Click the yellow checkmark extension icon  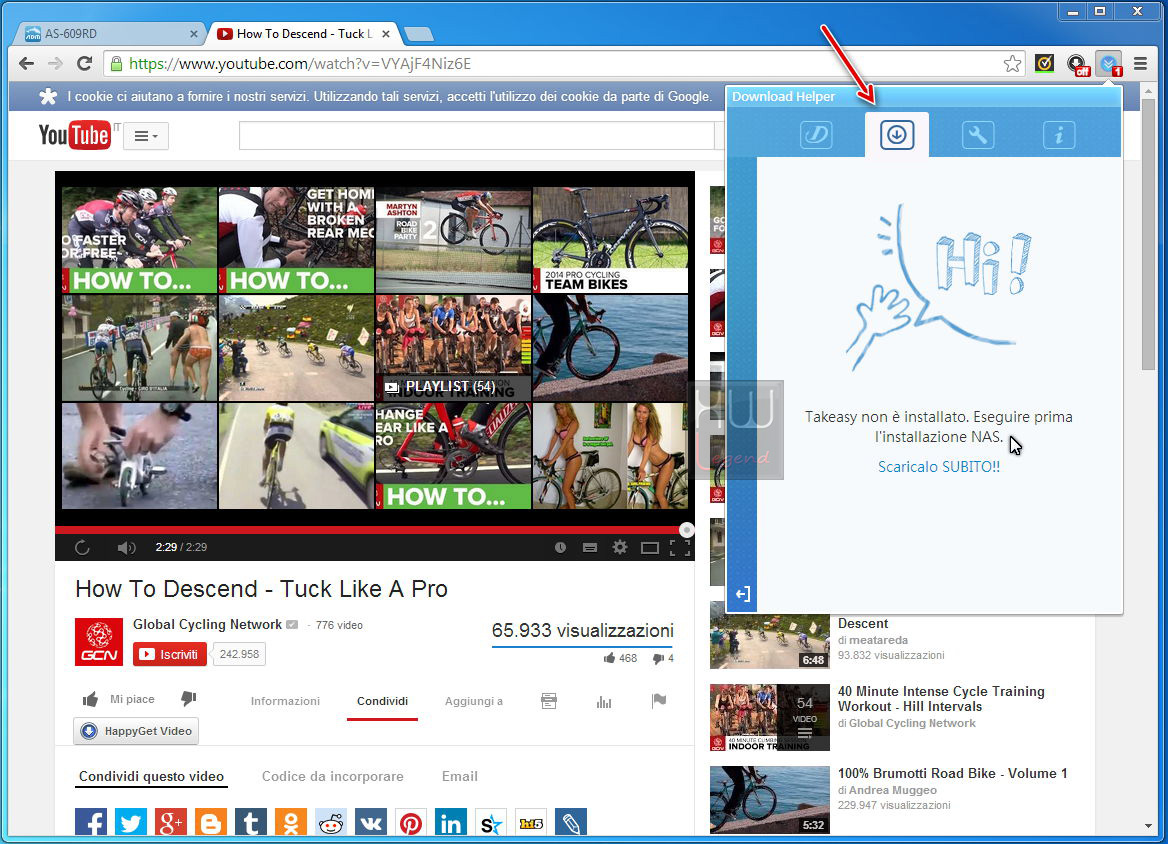[1044, 64]
